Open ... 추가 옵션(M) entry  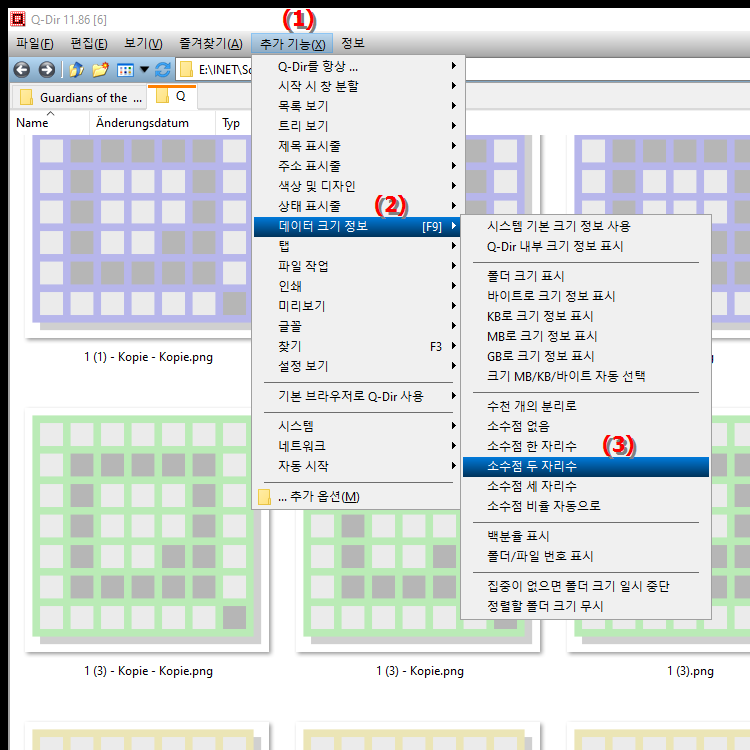point(356,496)
